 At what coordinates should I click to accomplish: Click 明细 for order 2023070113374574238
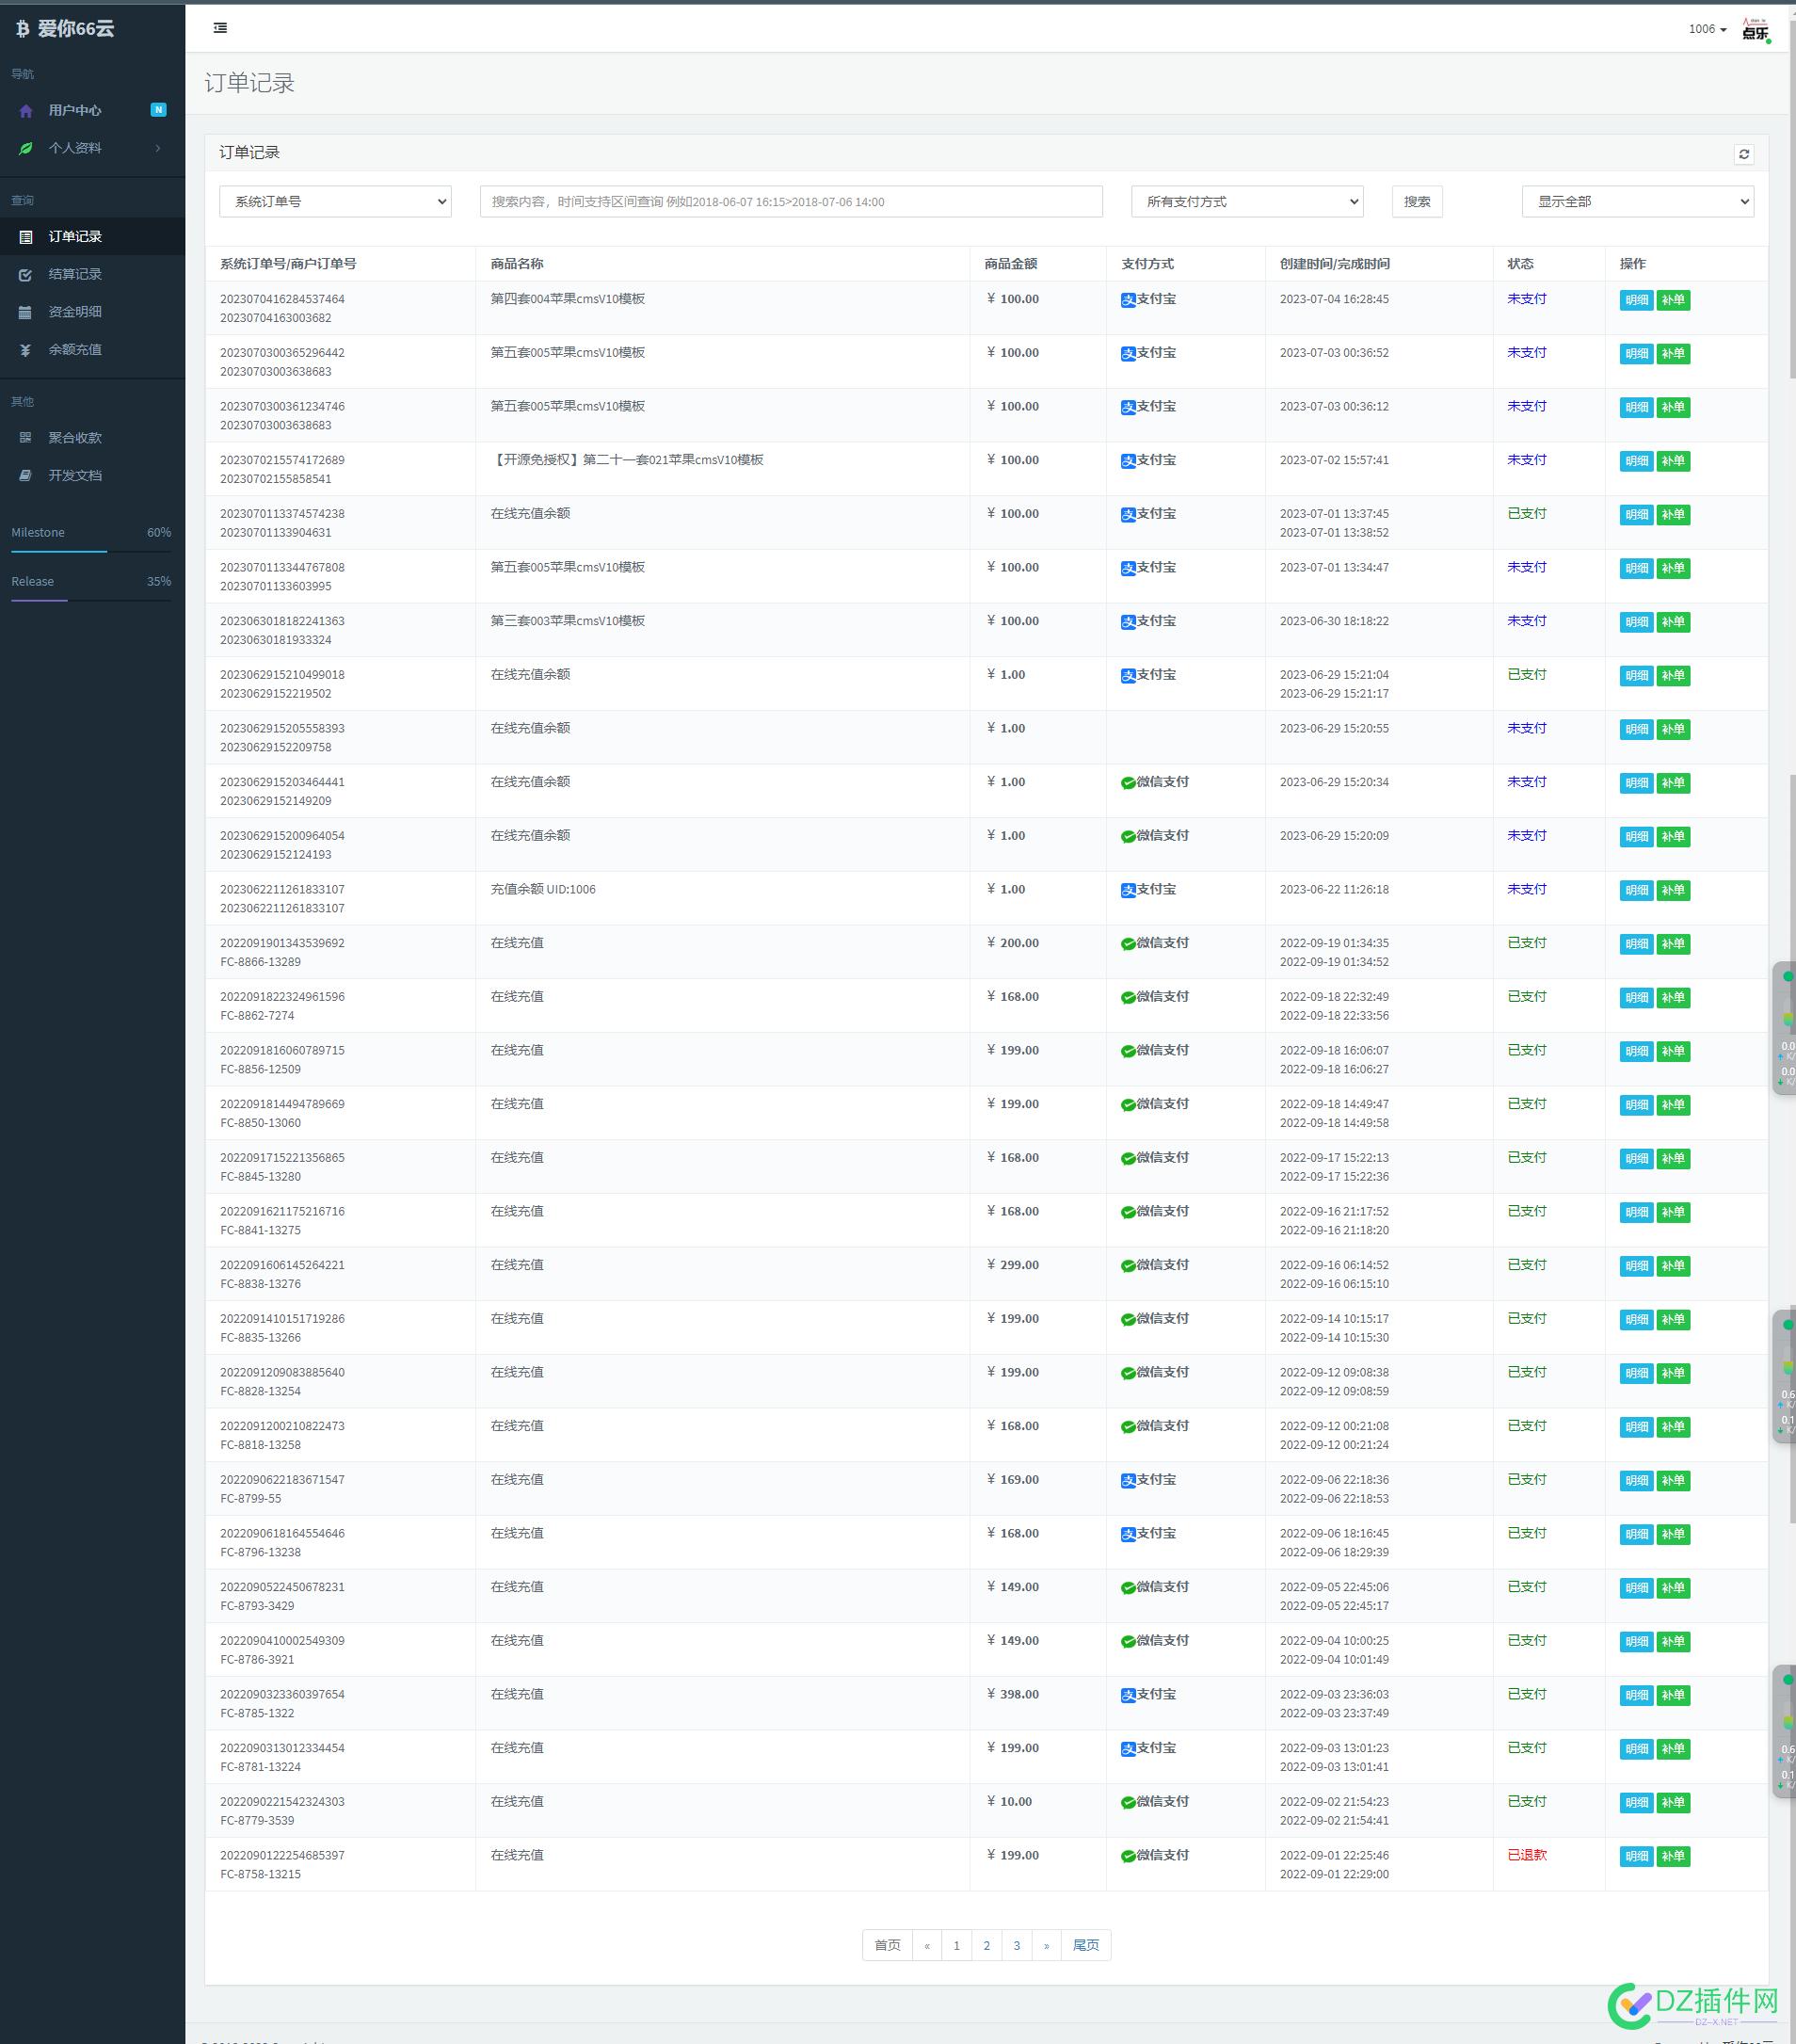coord(1636,515)
